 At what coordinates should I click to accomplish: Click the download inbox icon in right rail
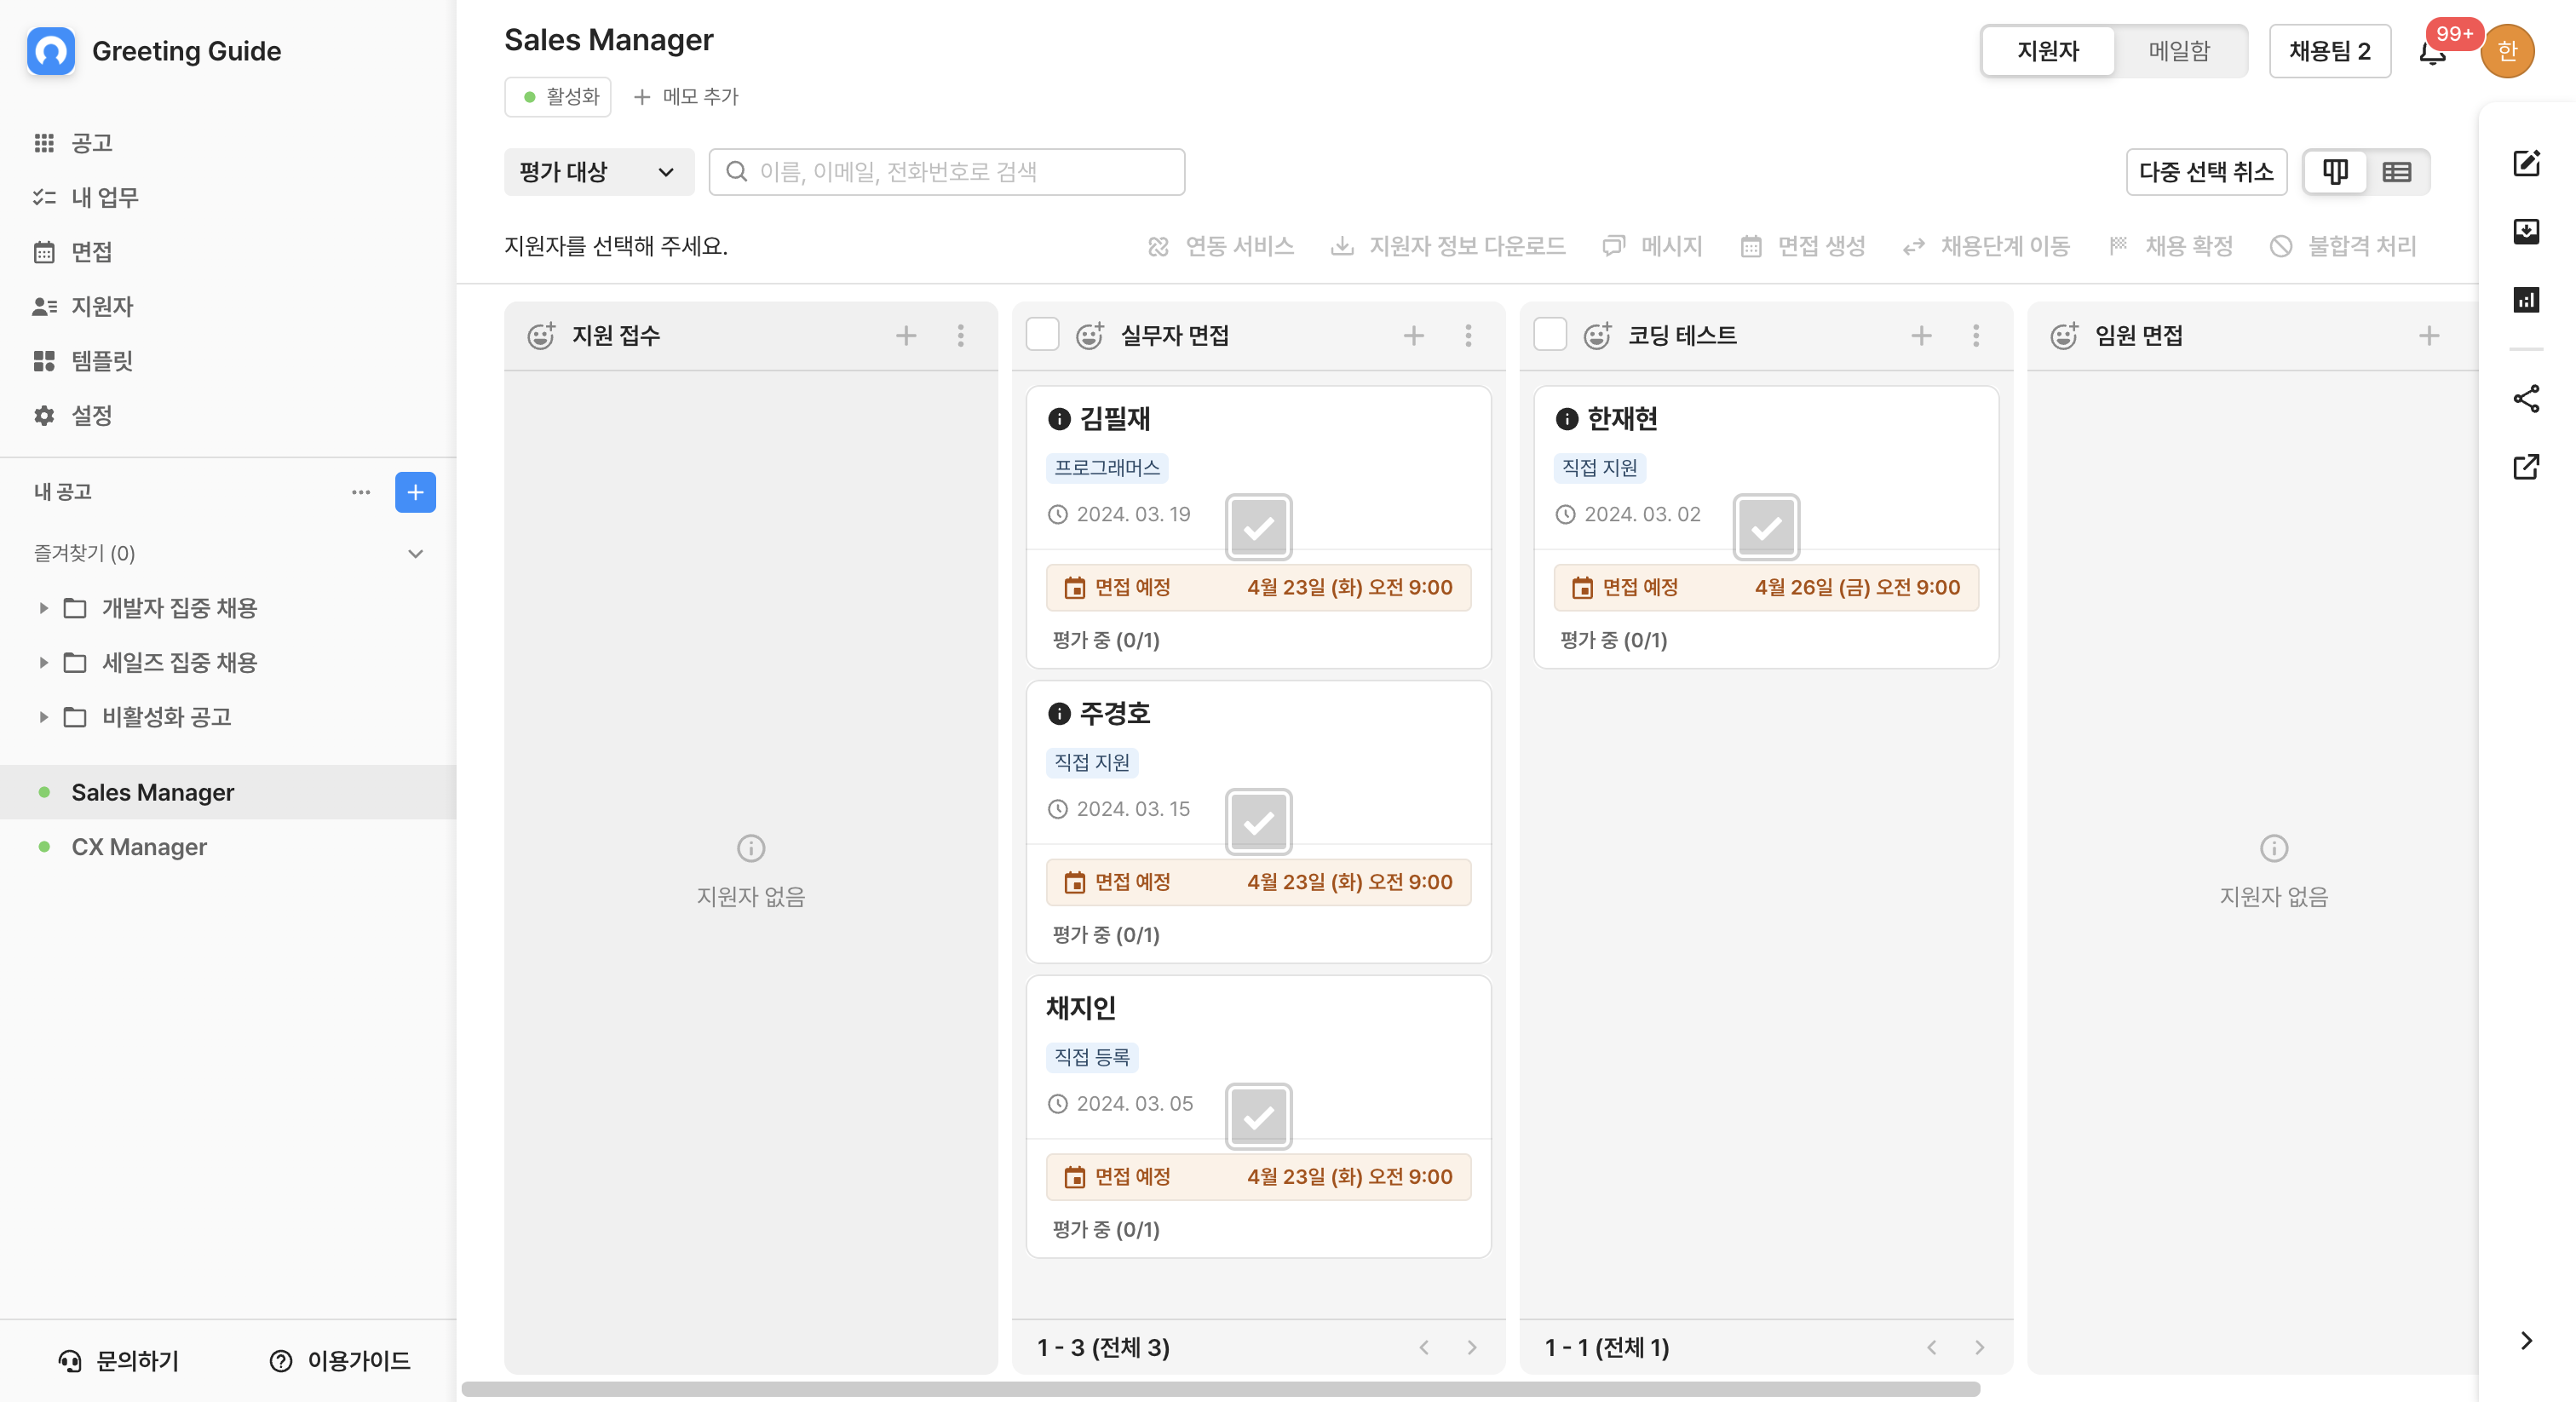tap(2526, 232)
